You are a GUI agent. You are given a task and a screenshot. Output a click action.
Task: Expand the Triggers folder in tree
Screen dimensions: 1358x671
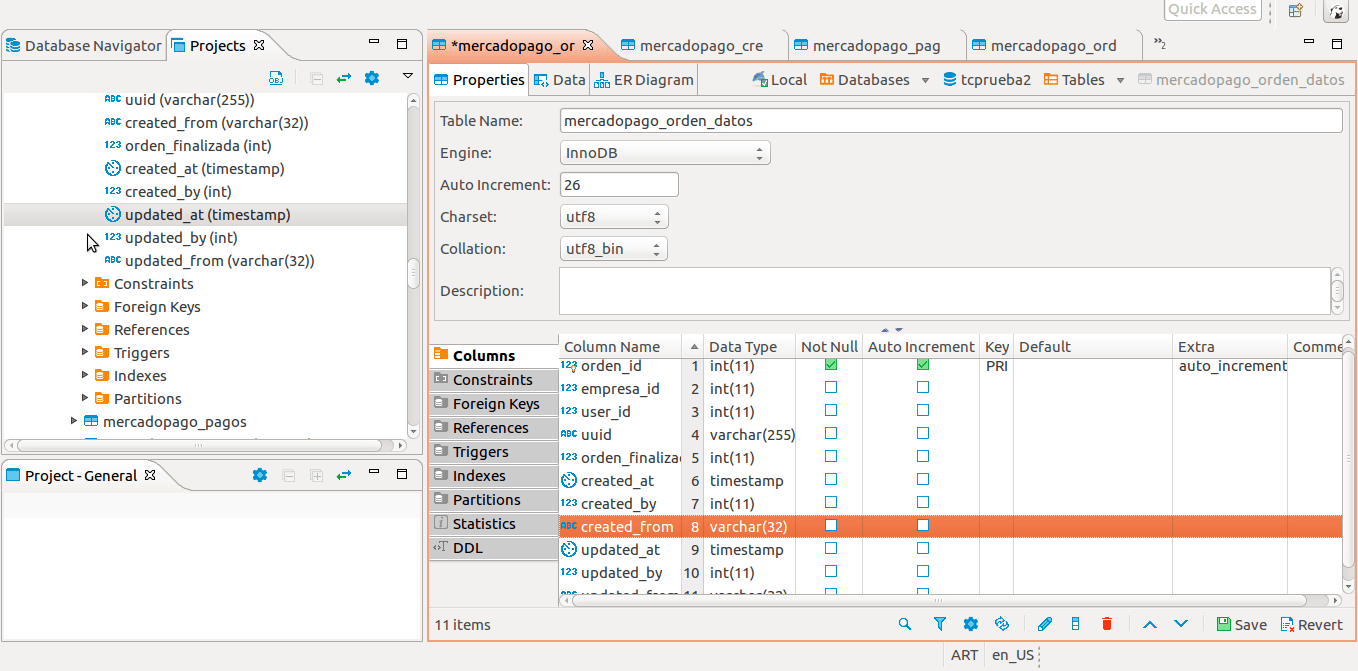[85, 352]
